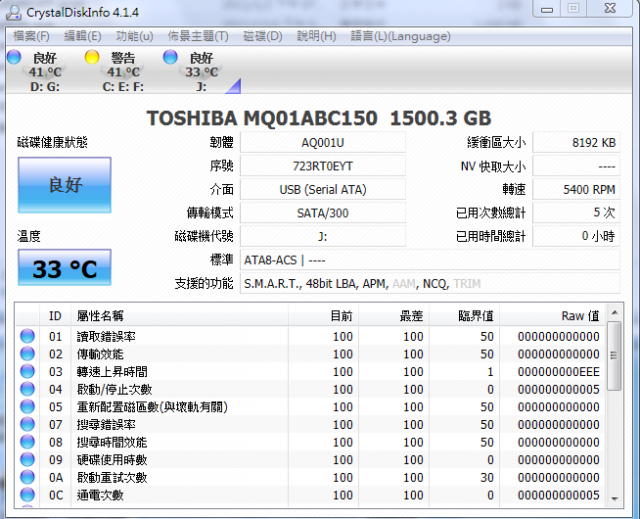The width and height of the screenshot is (640, 519).
Task: Open the 磁碟(D) menu
Action: pyautogui.click(x=262, y=36)
